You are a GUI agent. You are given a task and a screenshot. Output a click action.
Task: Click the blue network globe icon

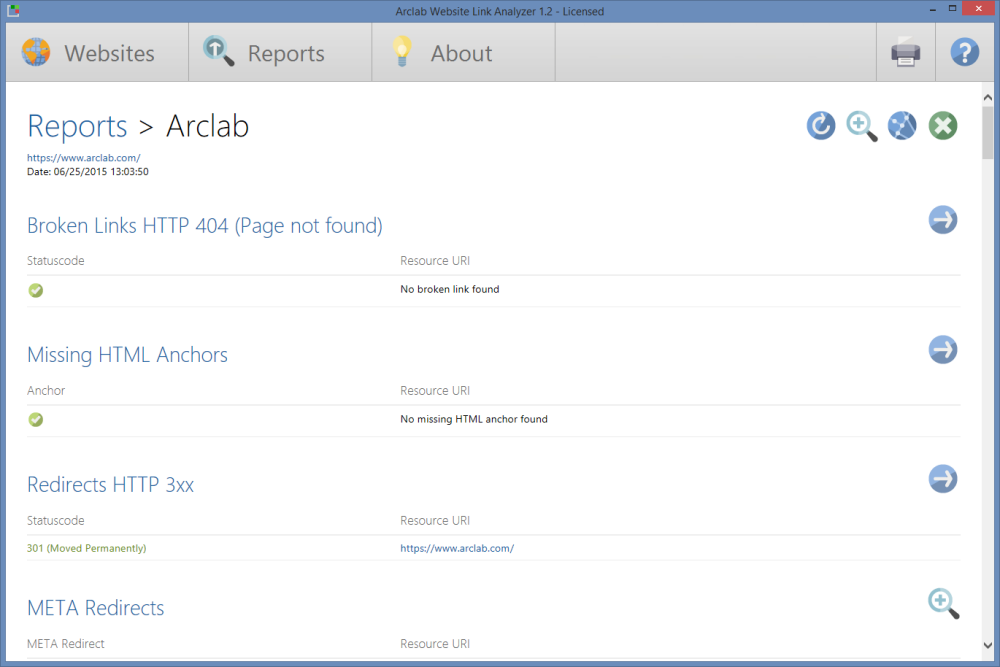[x=902, y=126]
